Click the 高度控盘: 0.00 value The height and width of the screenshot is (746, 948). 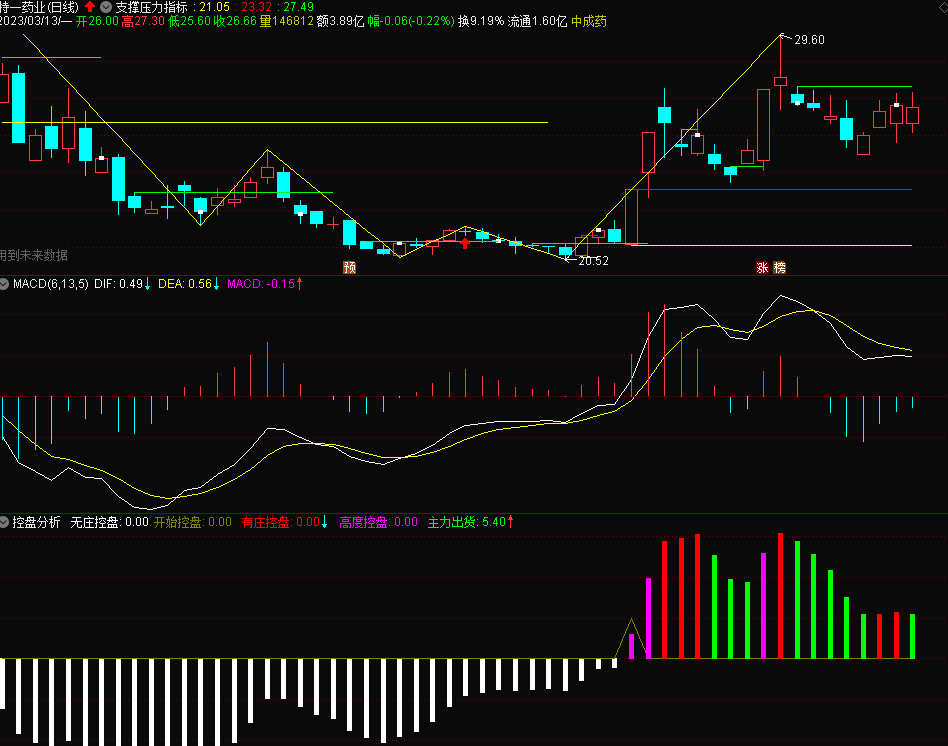click(378, 522)
